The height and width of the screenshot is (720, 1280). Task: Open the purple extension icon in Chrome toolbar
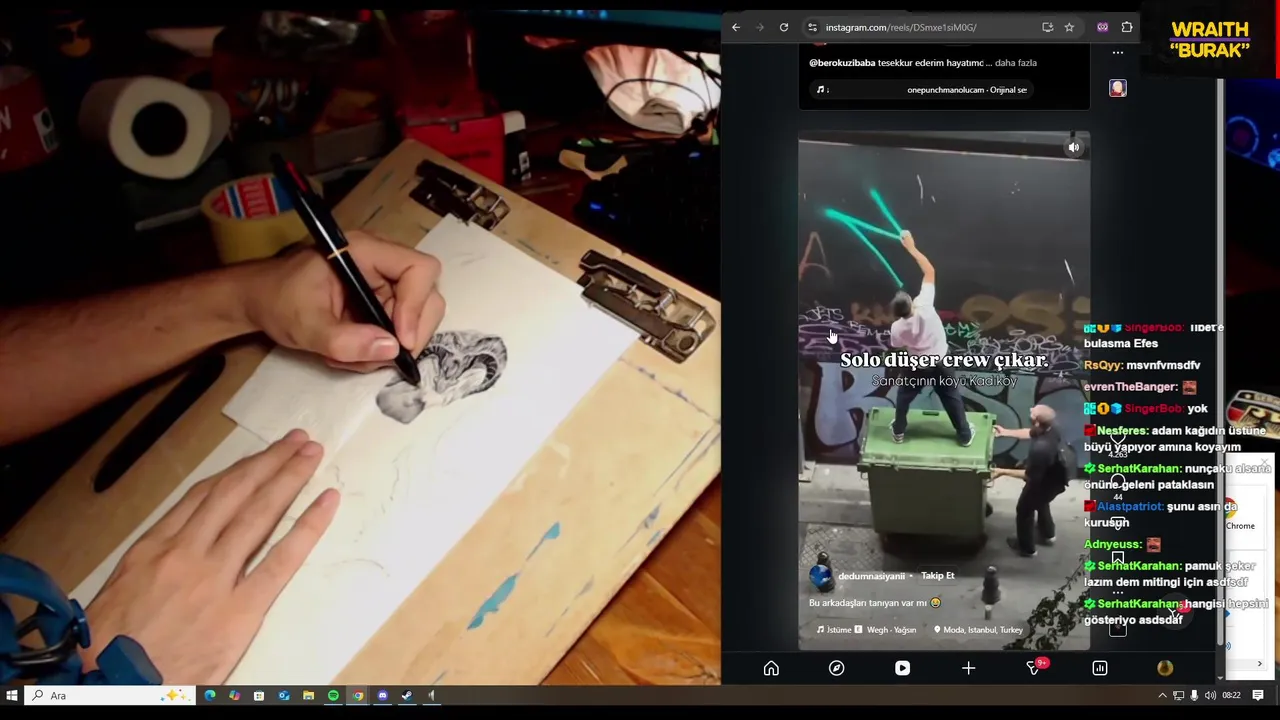click(1102, 27)
